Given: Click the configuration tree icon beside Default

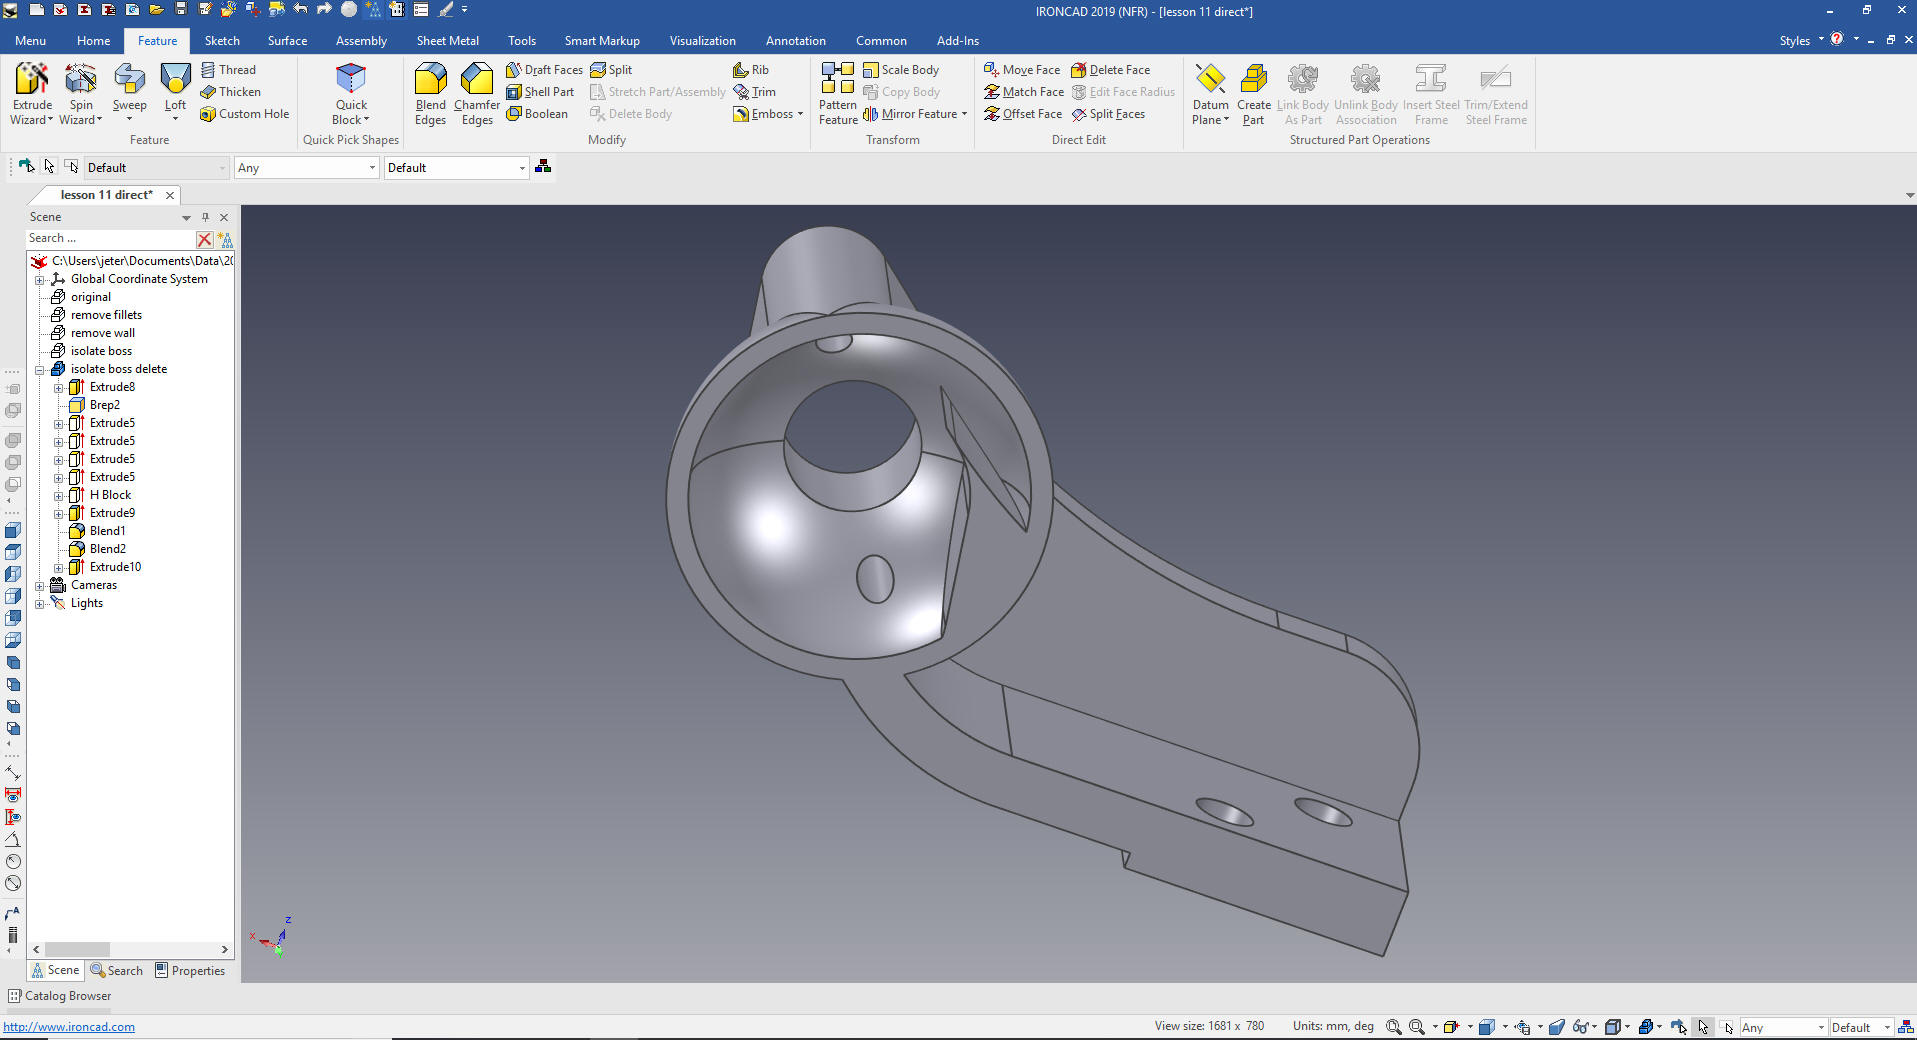Looking at the screenshot, I should click(x=543, y=167).
